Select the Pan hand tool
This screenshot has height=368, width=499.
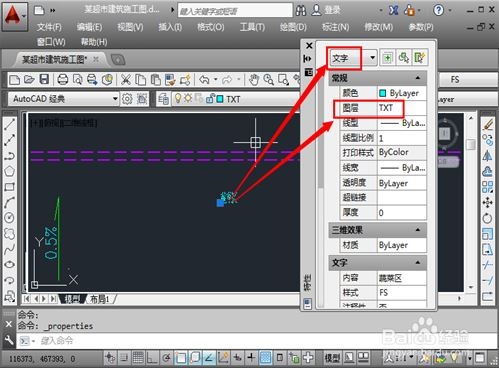point(254,80)
